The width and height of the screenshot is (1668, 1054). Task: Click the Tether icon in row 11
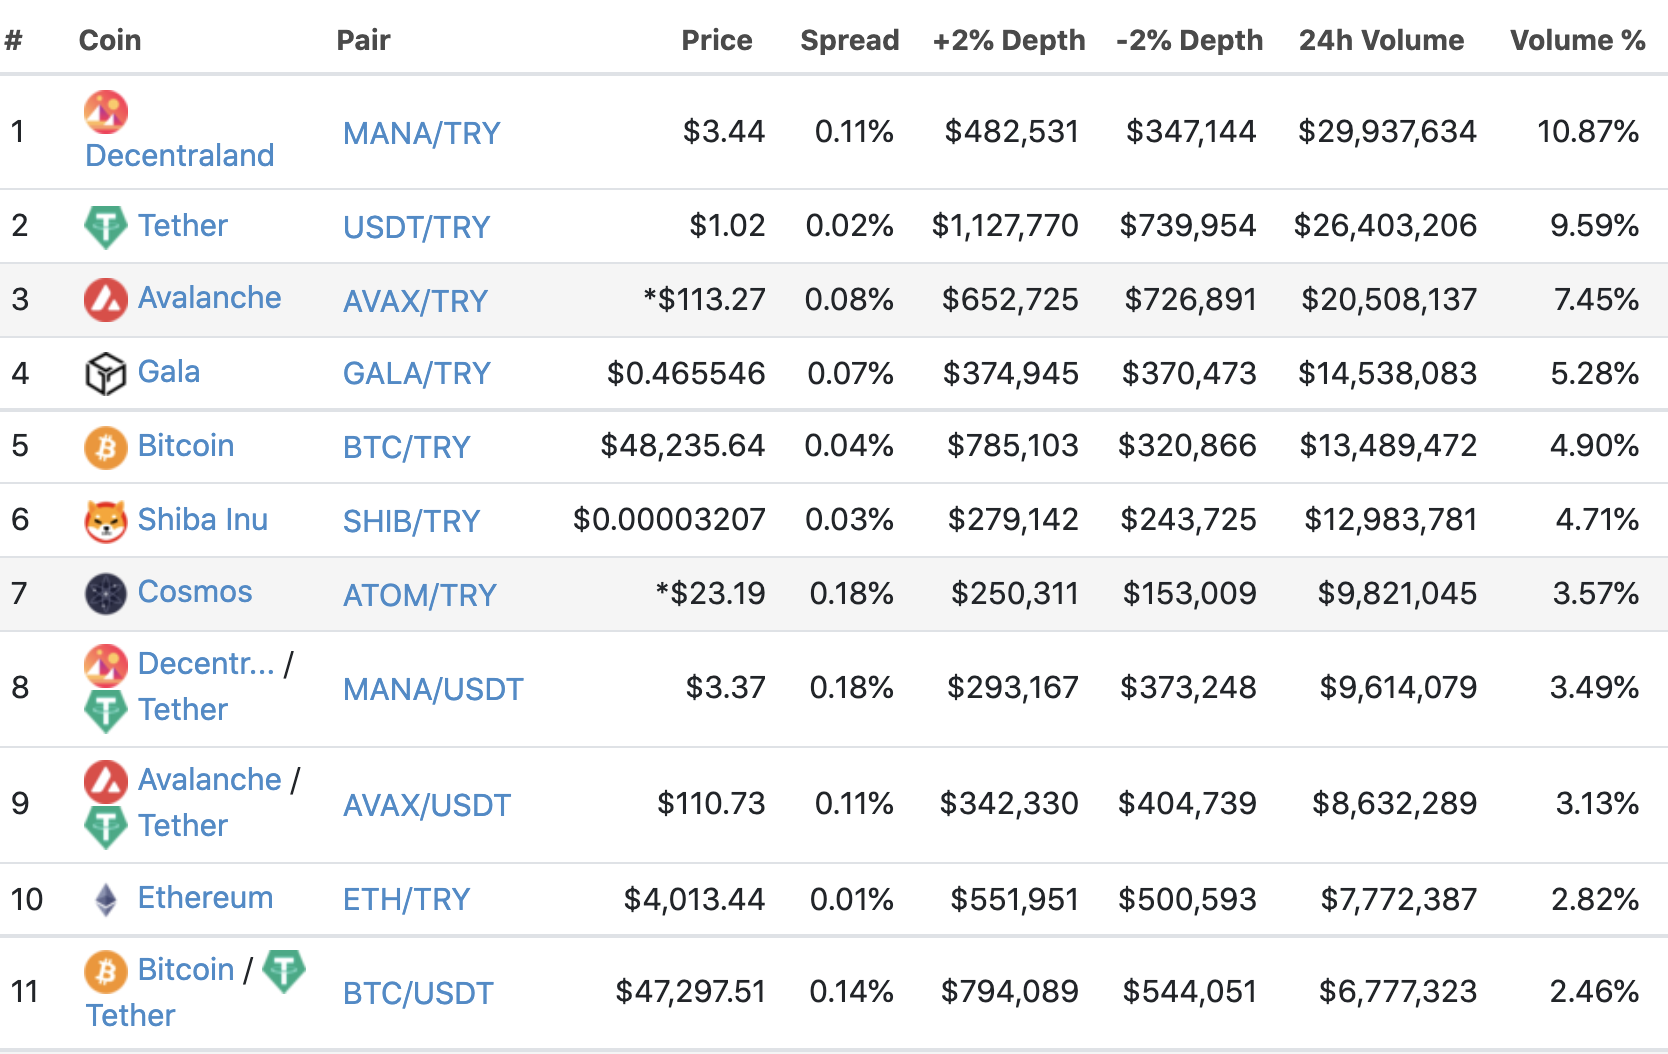tap(285, 971)
